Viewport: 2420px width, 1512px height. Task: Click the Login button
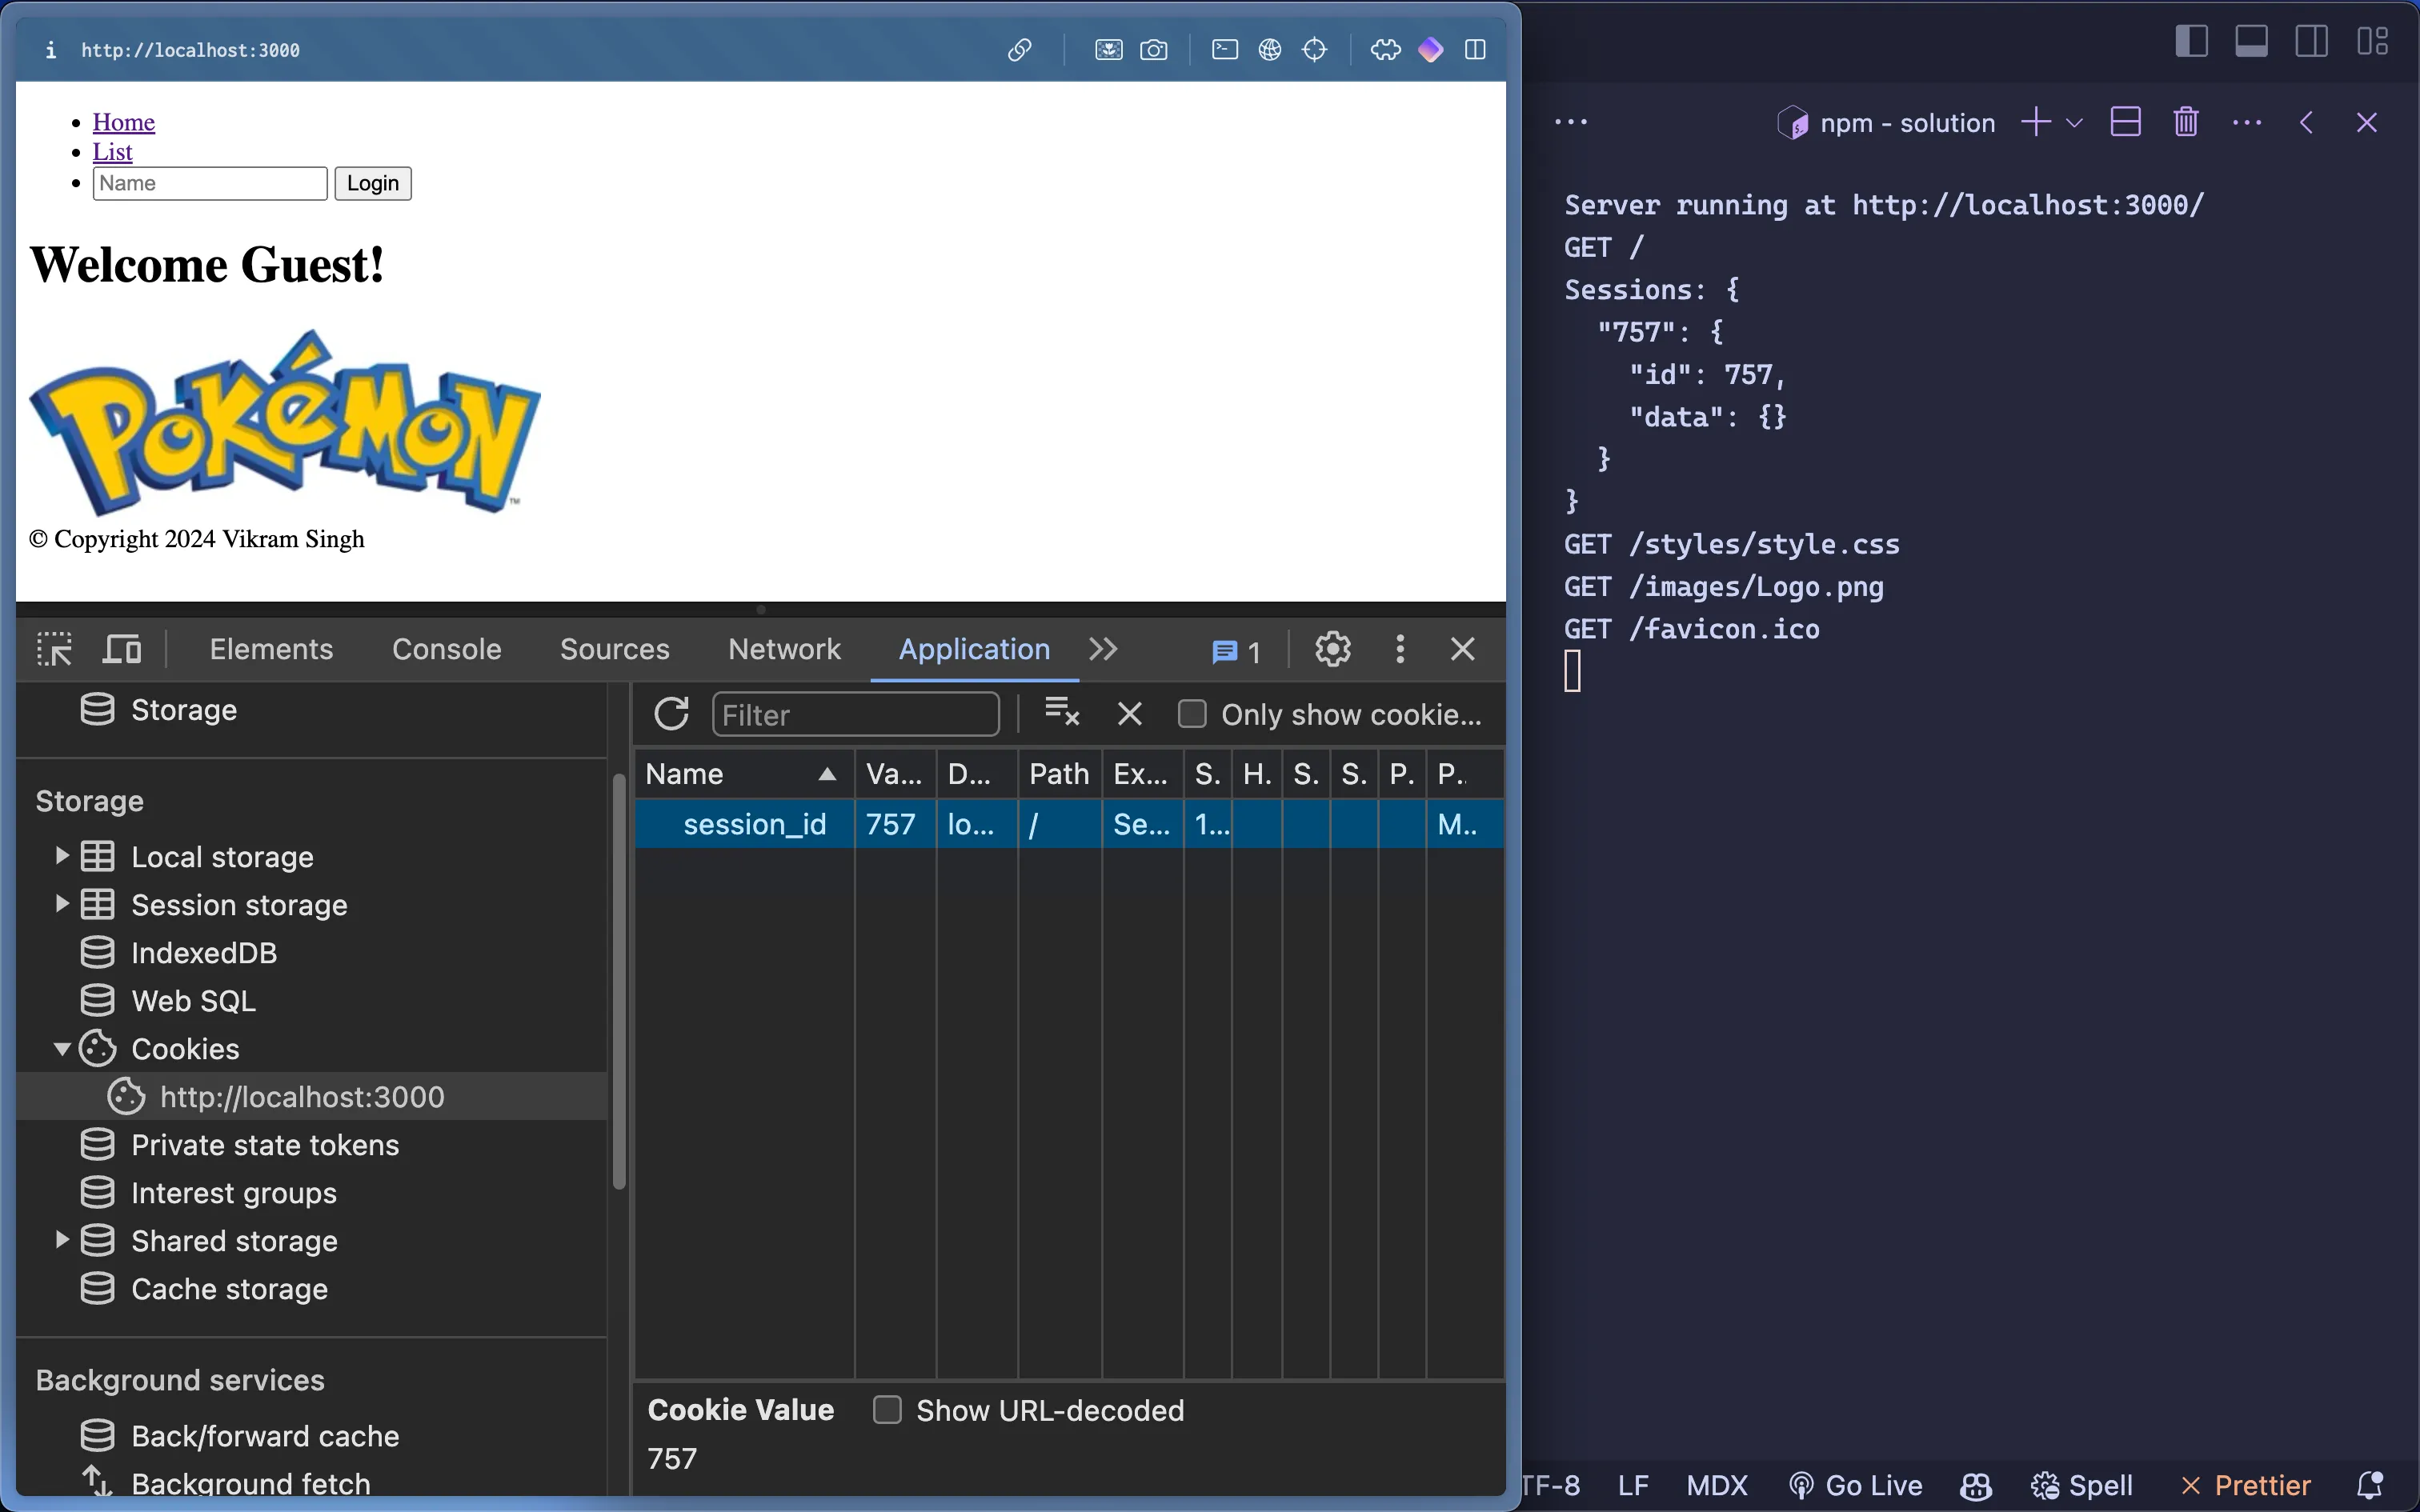(373, 184)
